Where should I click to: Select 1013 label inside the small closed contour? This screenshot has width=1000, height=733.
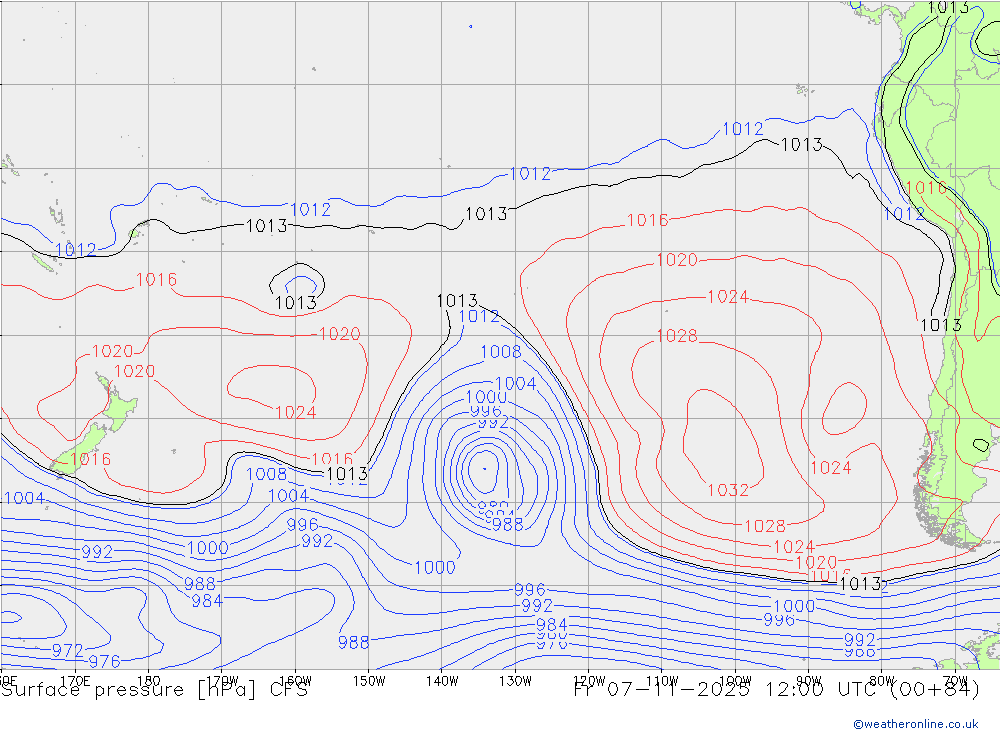[x=295, y=302]
